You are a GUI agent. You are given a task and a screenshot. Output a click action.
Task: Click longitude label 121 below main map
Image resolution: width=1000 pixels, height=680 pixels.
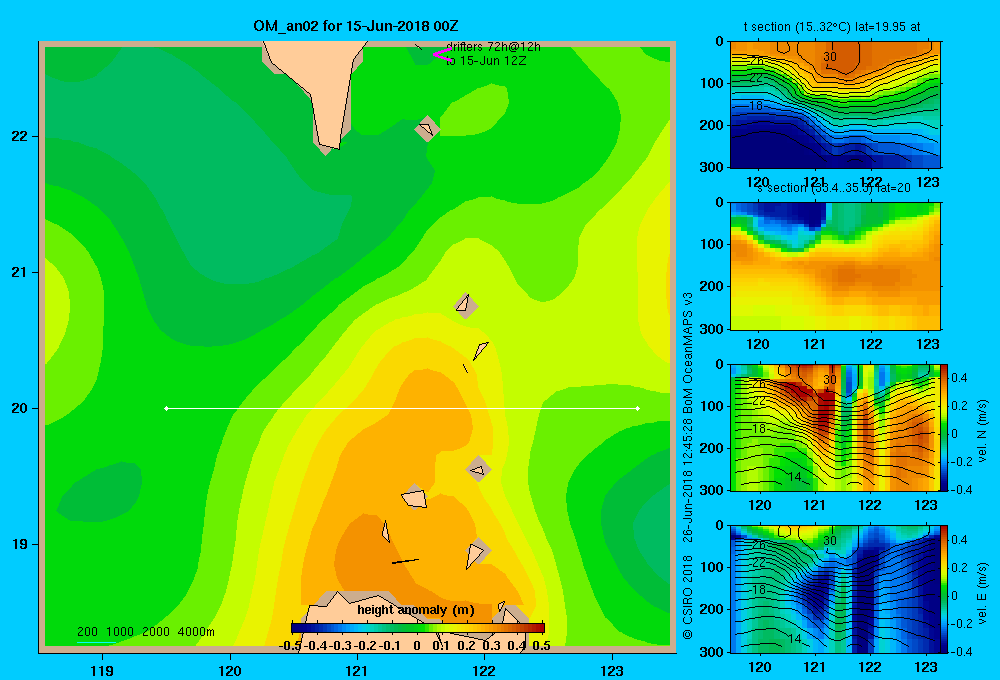coord(357,670)
